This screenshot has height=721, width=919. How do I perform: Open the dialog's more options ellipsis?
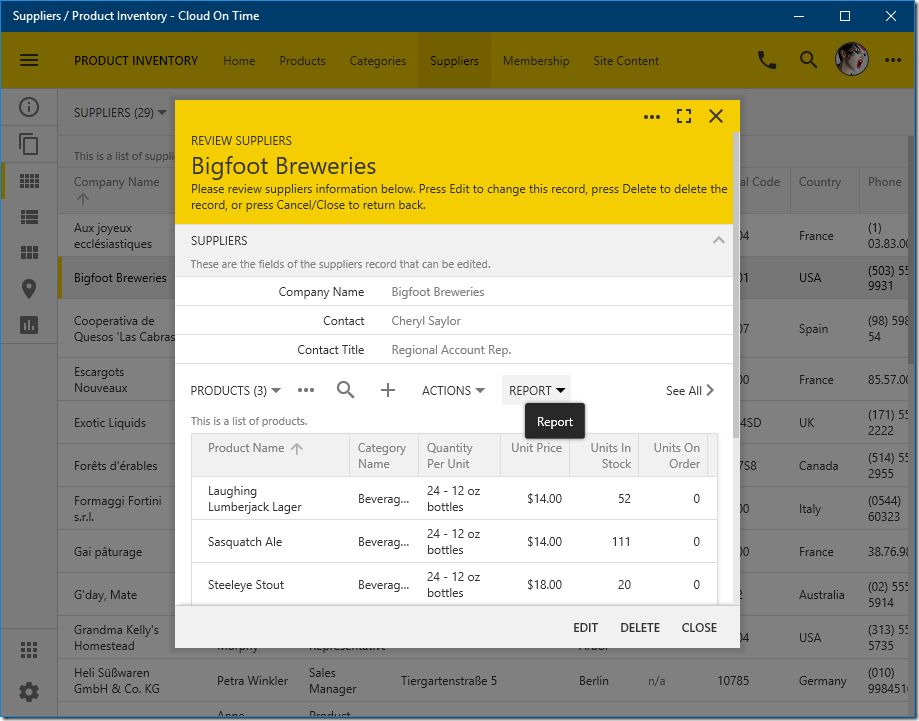652,117
